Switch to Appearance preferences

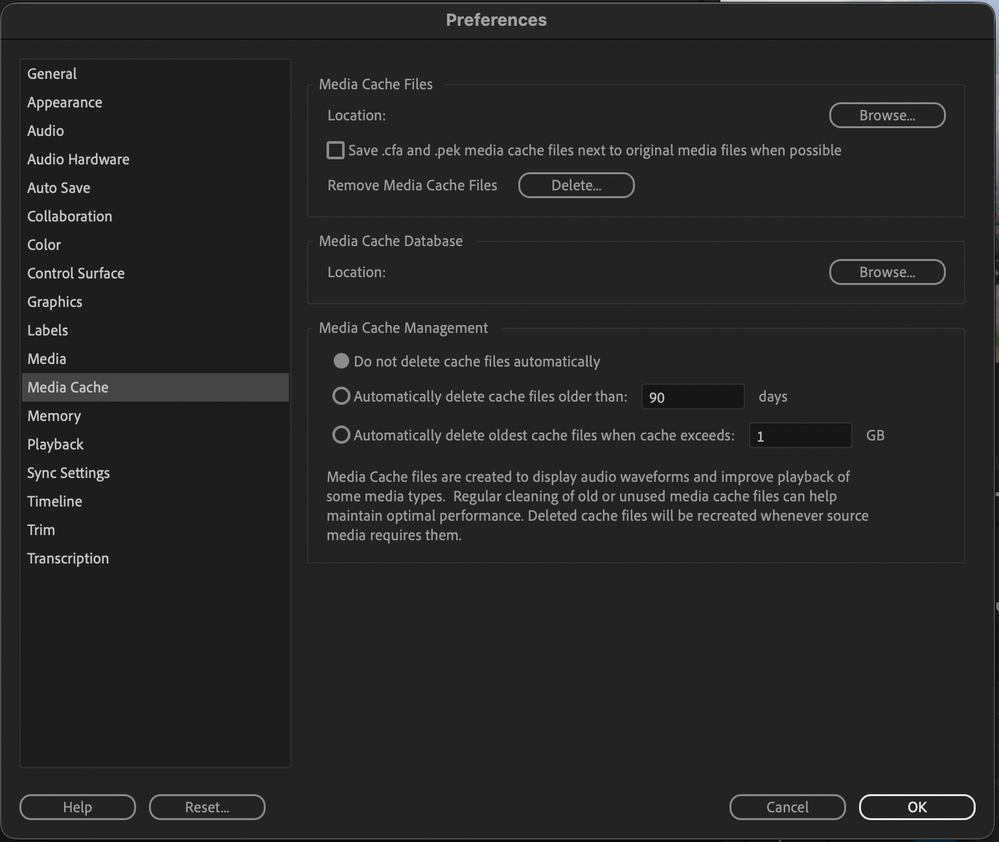click(65, 102)
